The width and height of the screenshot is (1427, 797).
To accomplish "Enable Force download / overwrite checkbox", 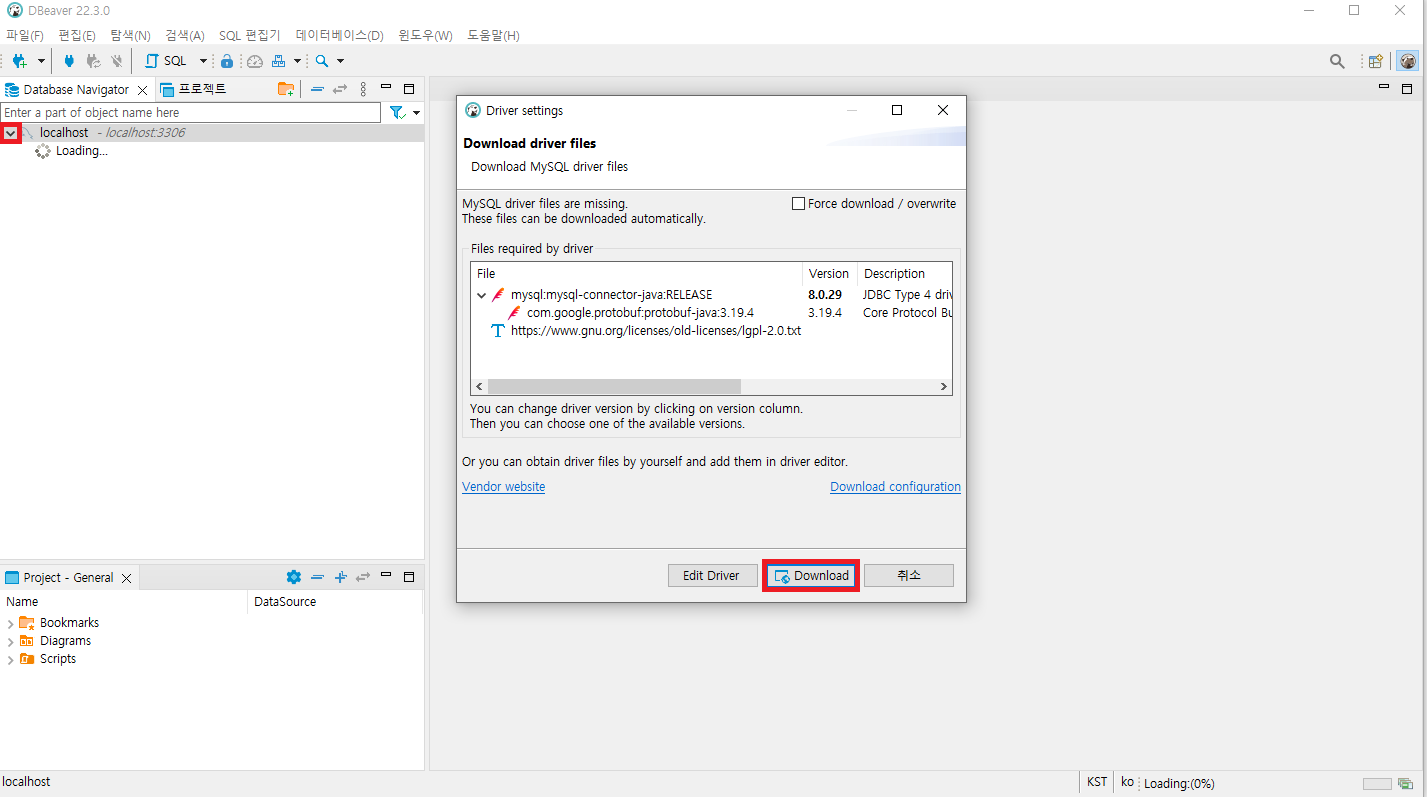I will point(798,204).
